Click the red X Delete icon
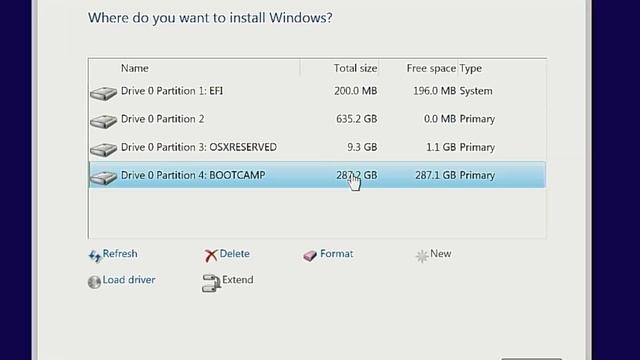 [x=211, y=256]
